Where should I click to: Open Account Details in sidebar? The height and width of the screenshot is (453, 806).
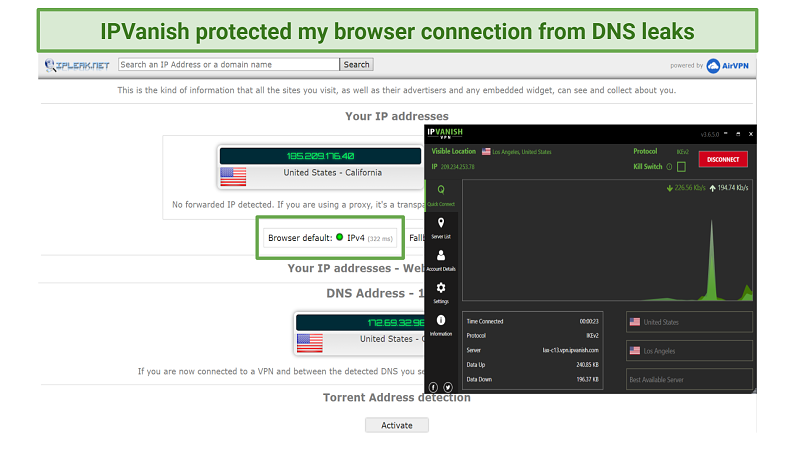tap(441, 260)
